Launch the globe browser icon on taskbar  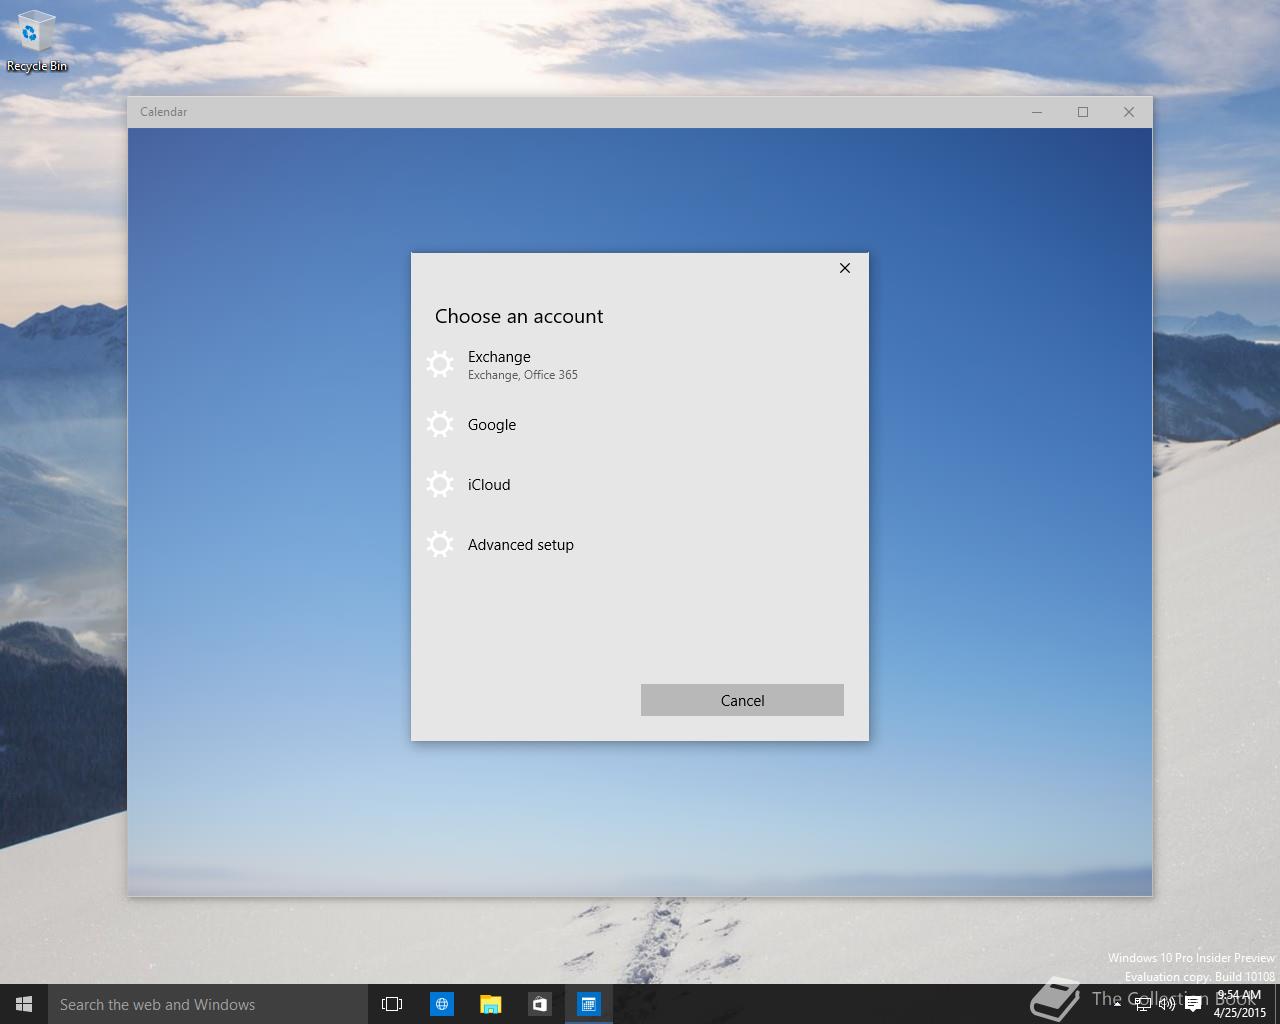pos(441,1004)
